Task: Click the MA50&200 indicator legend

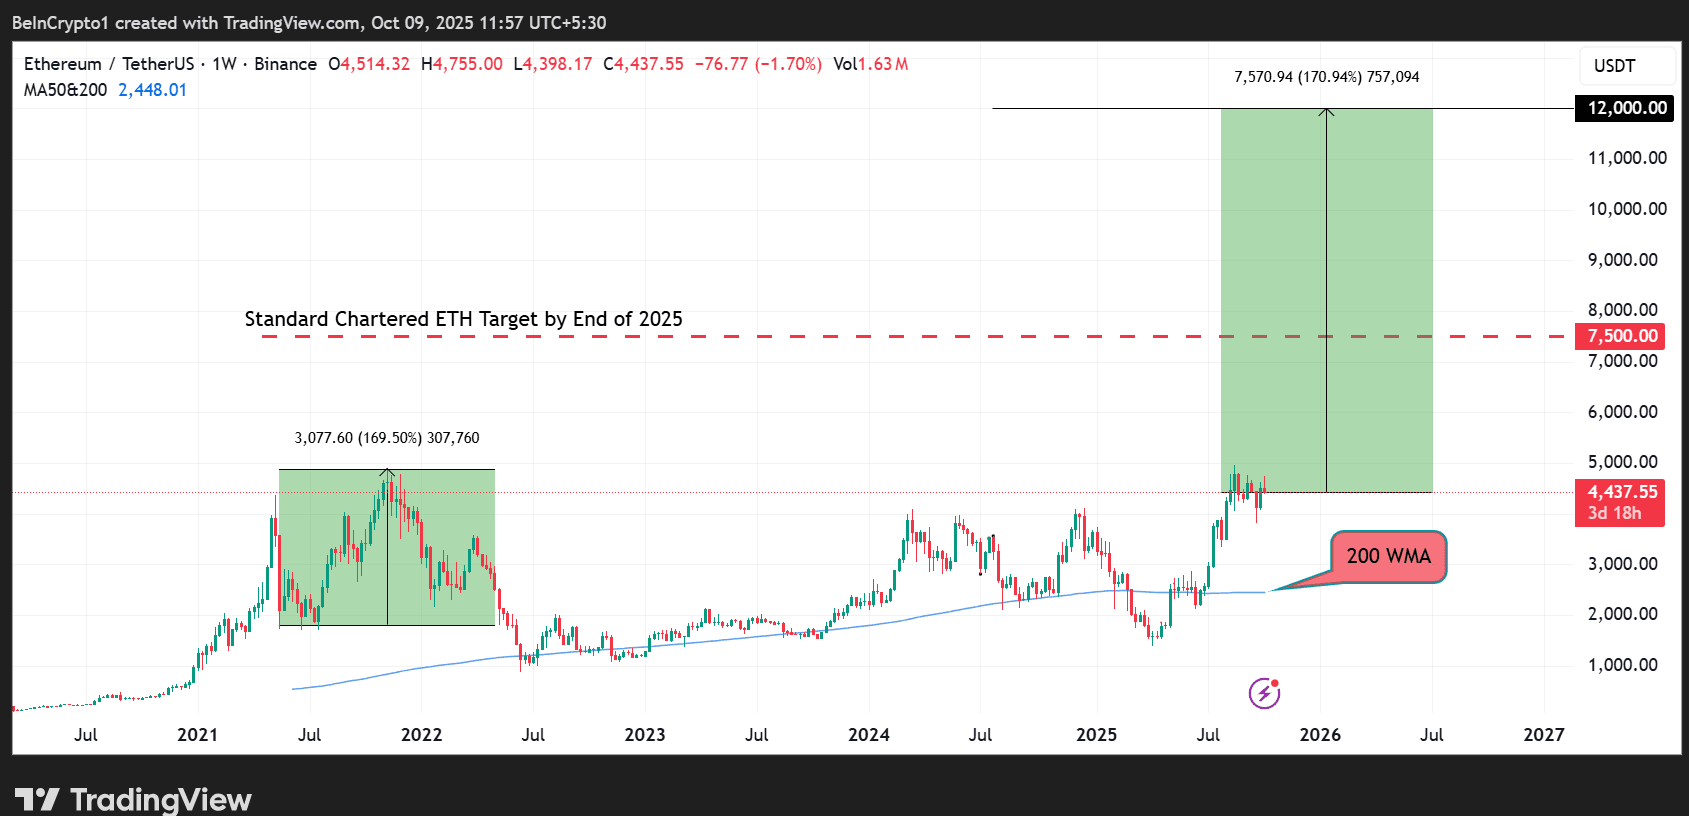Action: 65,90
